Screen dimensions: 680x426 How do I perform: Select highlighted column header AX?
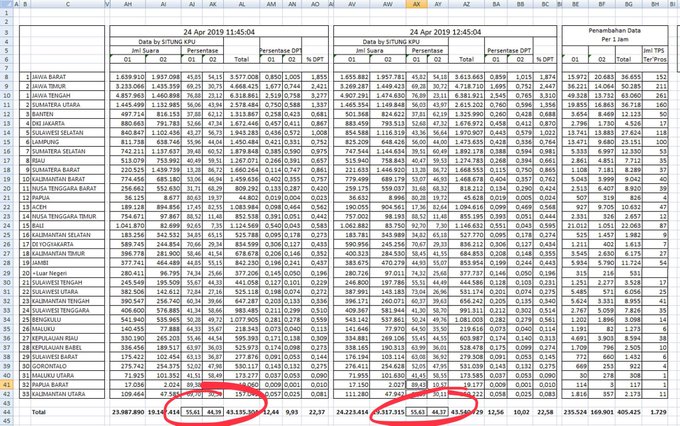416,4
